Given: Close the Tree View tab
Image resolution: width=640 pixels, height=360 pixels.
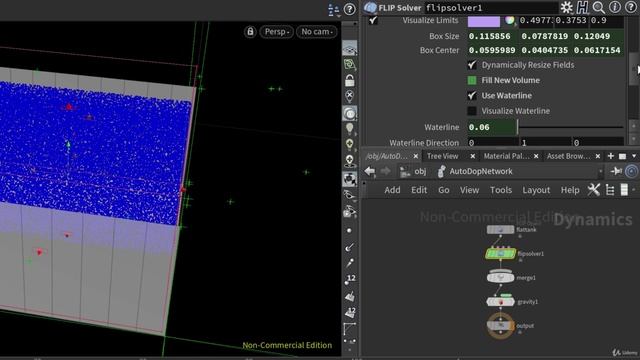Looking at the screenshot, I should 473,156.
